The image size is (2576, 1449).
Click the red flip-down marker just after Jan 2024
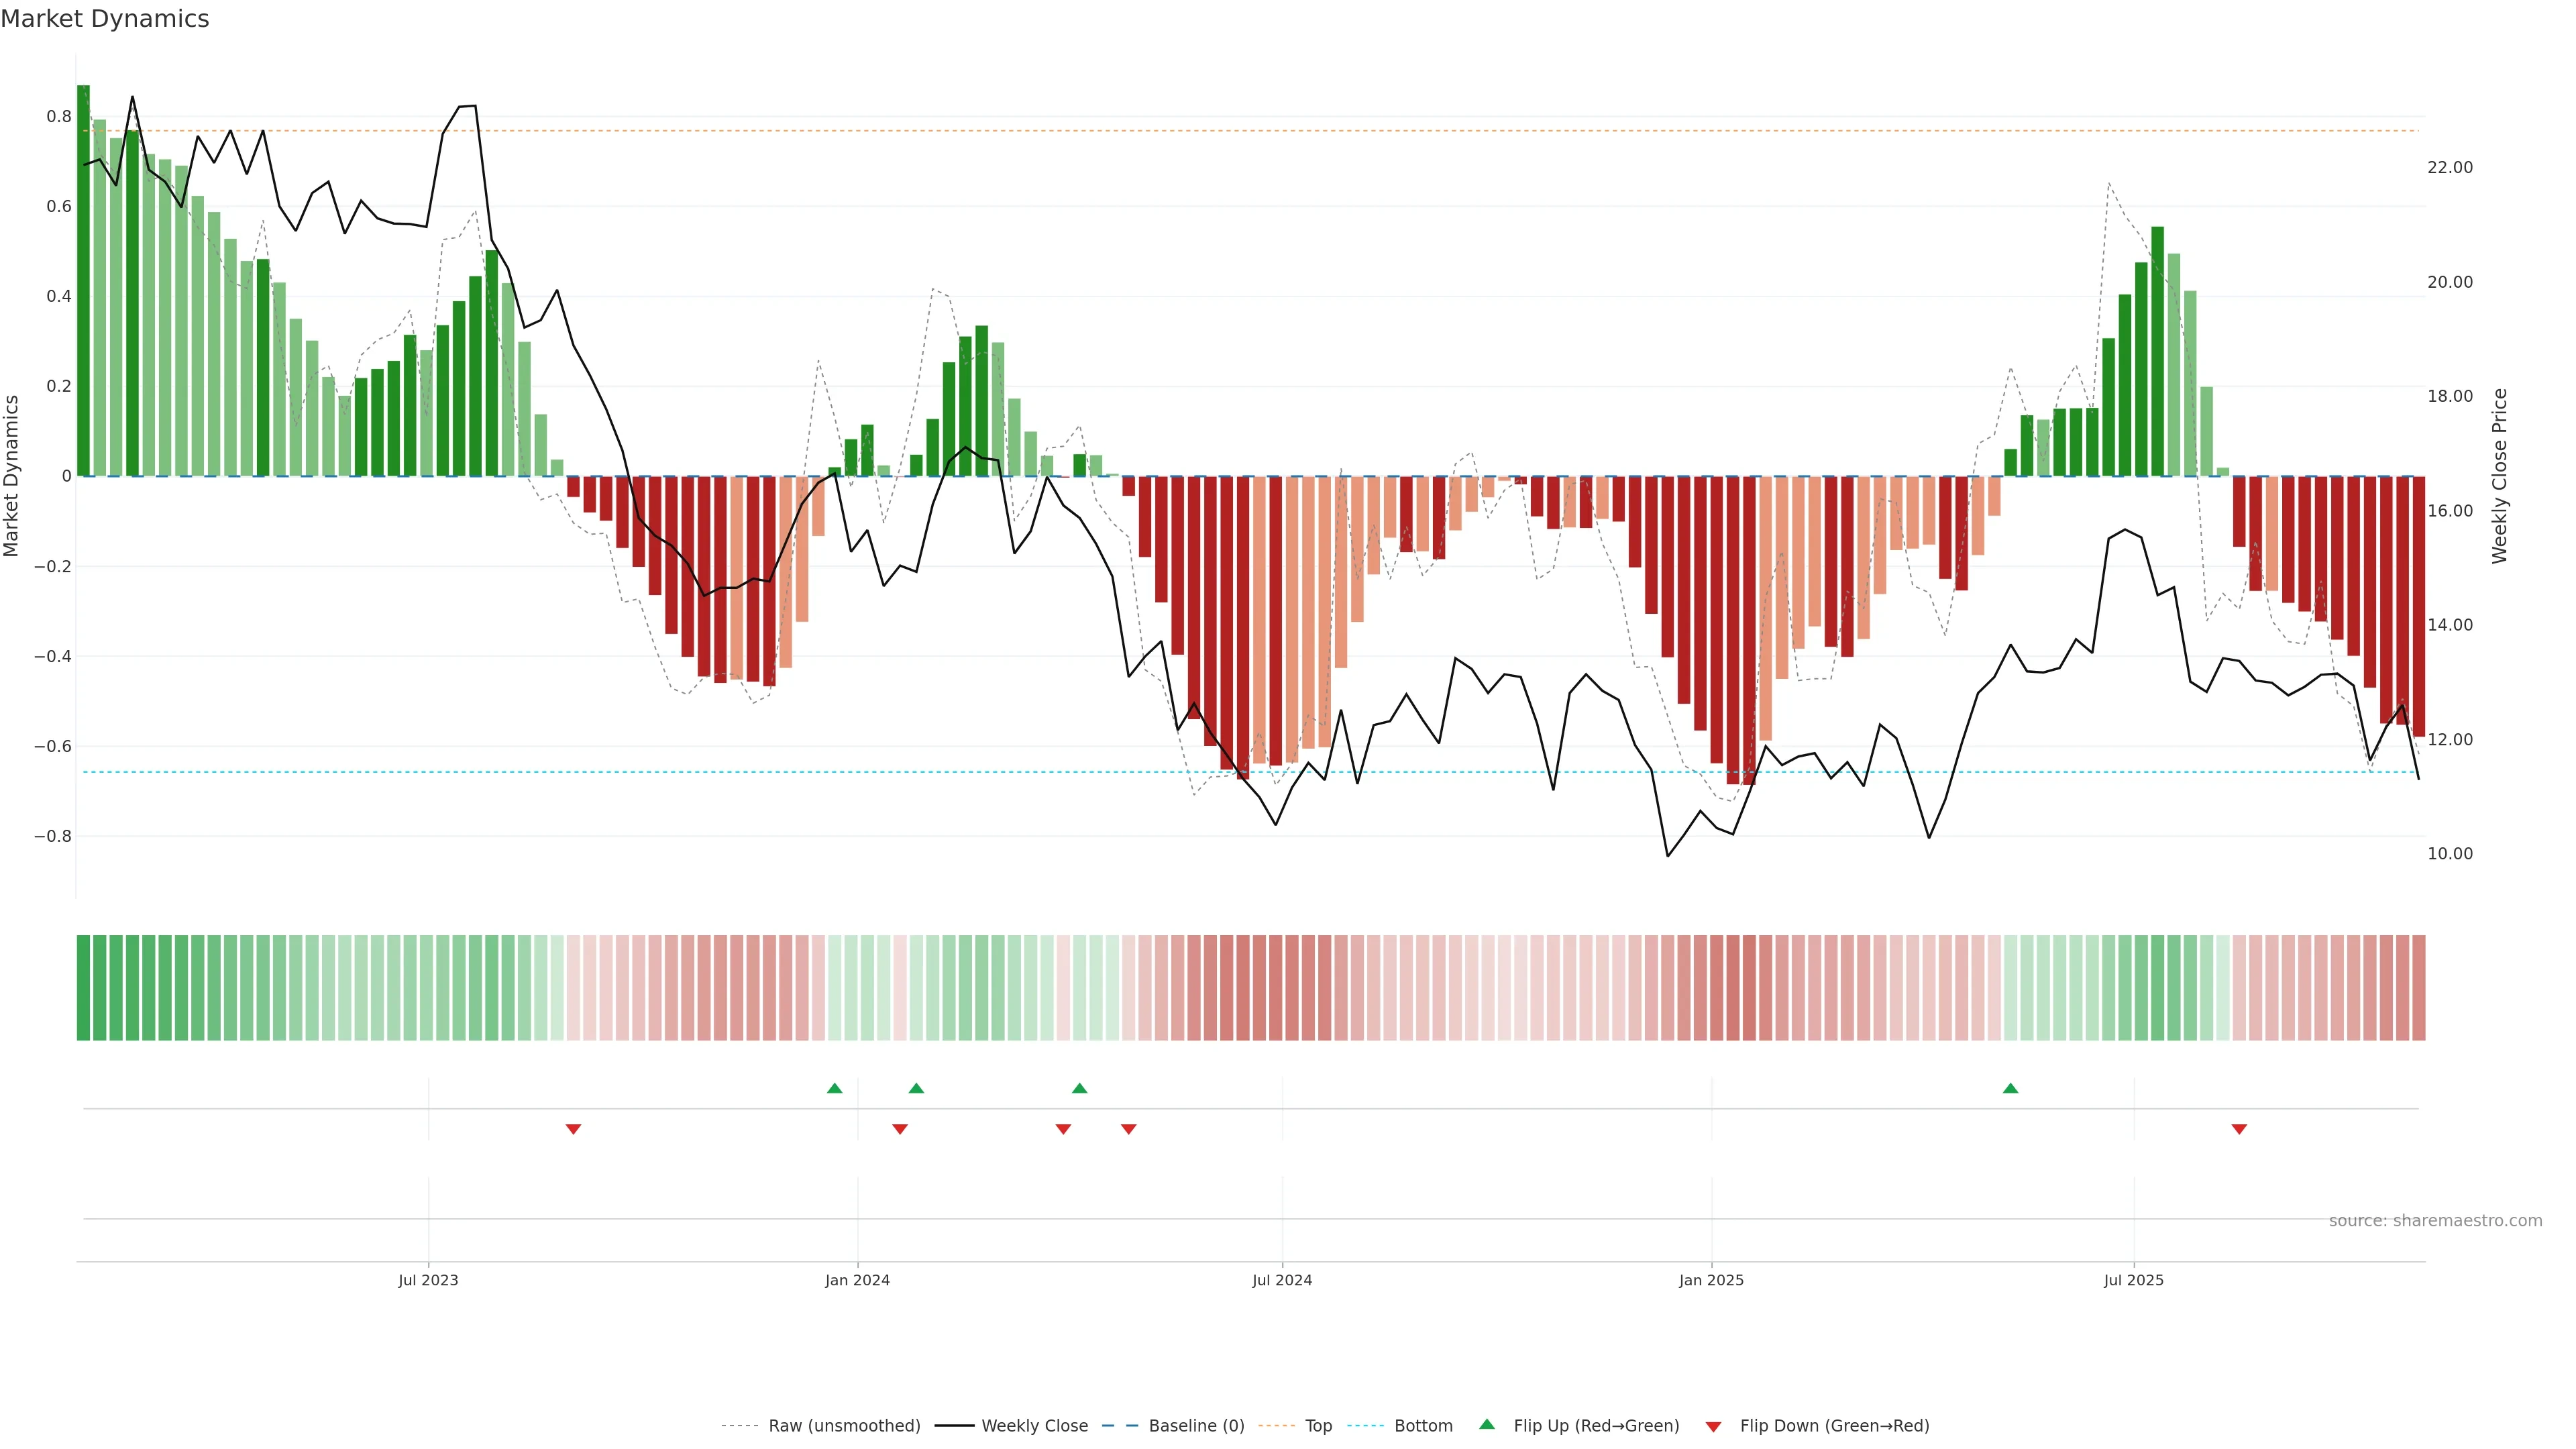click(900, 1129)
